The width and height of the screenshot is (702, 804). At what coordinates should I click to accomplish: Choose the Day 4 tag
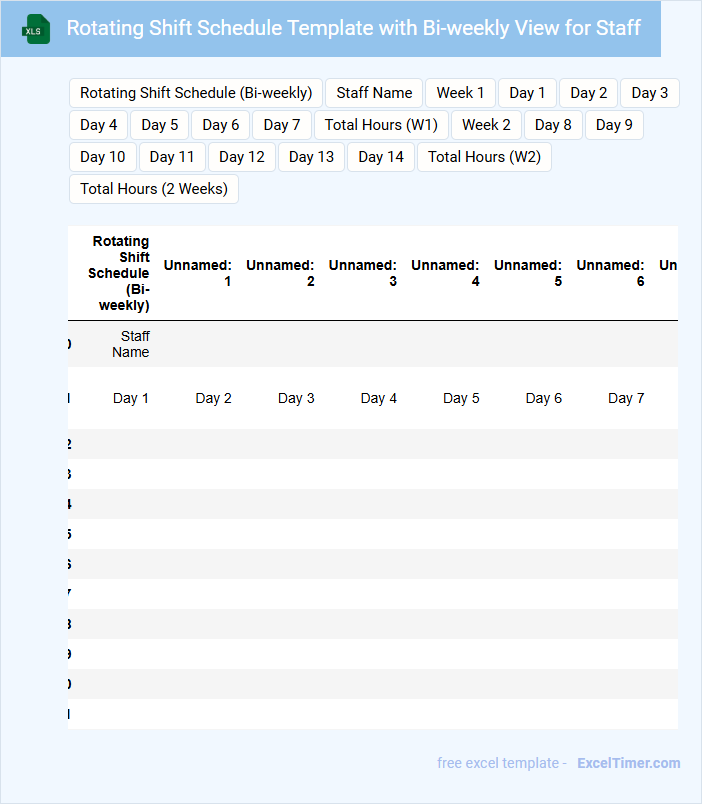pyautogui.click(x=98, y=125)
